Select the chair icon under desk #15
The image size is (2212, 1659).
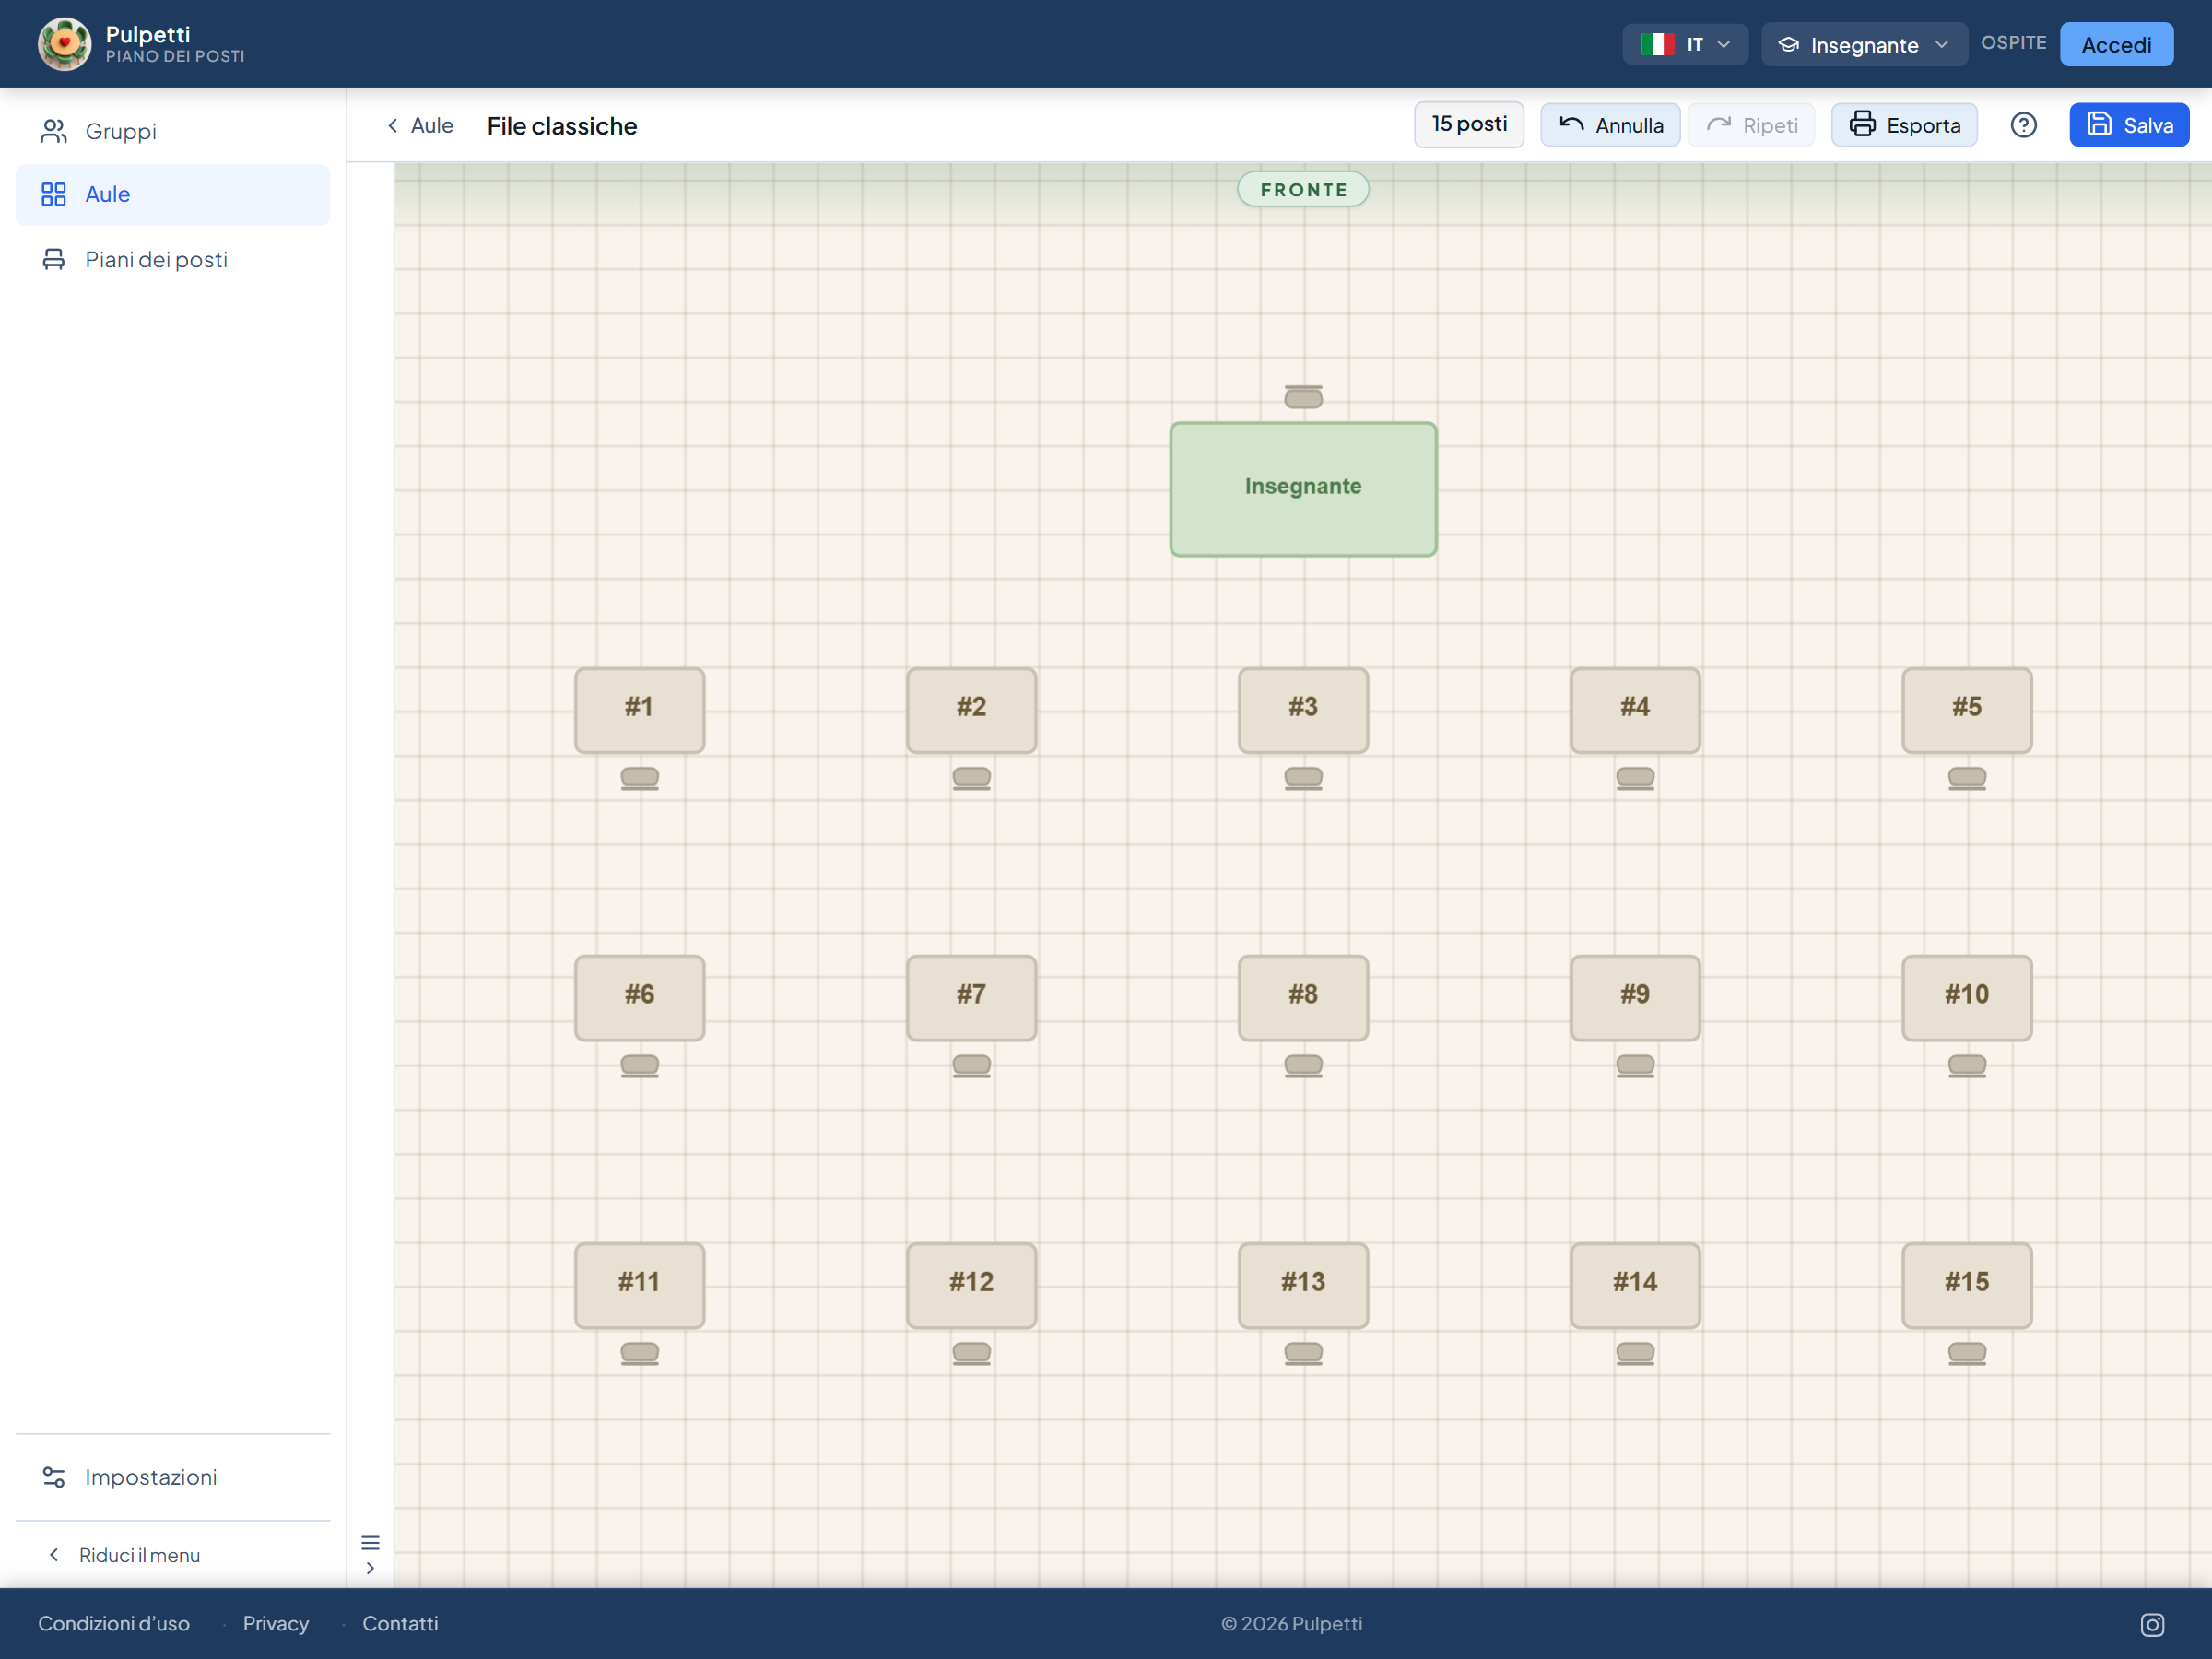tap(1967, 1354)
